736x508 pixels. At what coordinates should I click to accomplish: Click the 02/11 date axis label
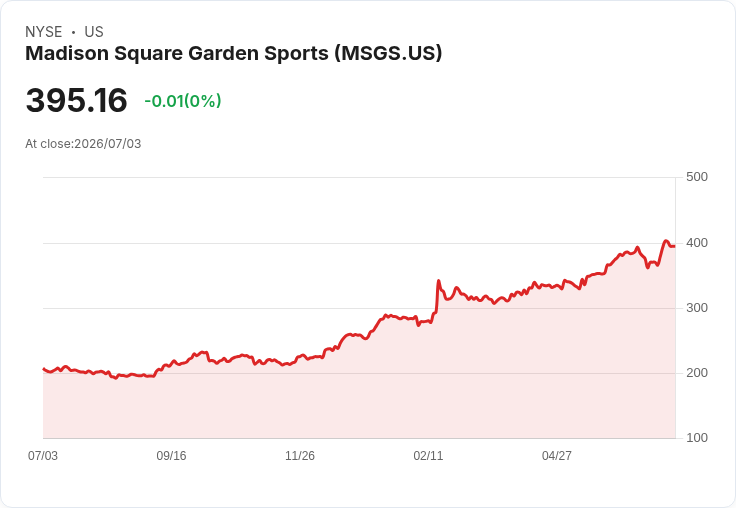(x=428, y=455)
